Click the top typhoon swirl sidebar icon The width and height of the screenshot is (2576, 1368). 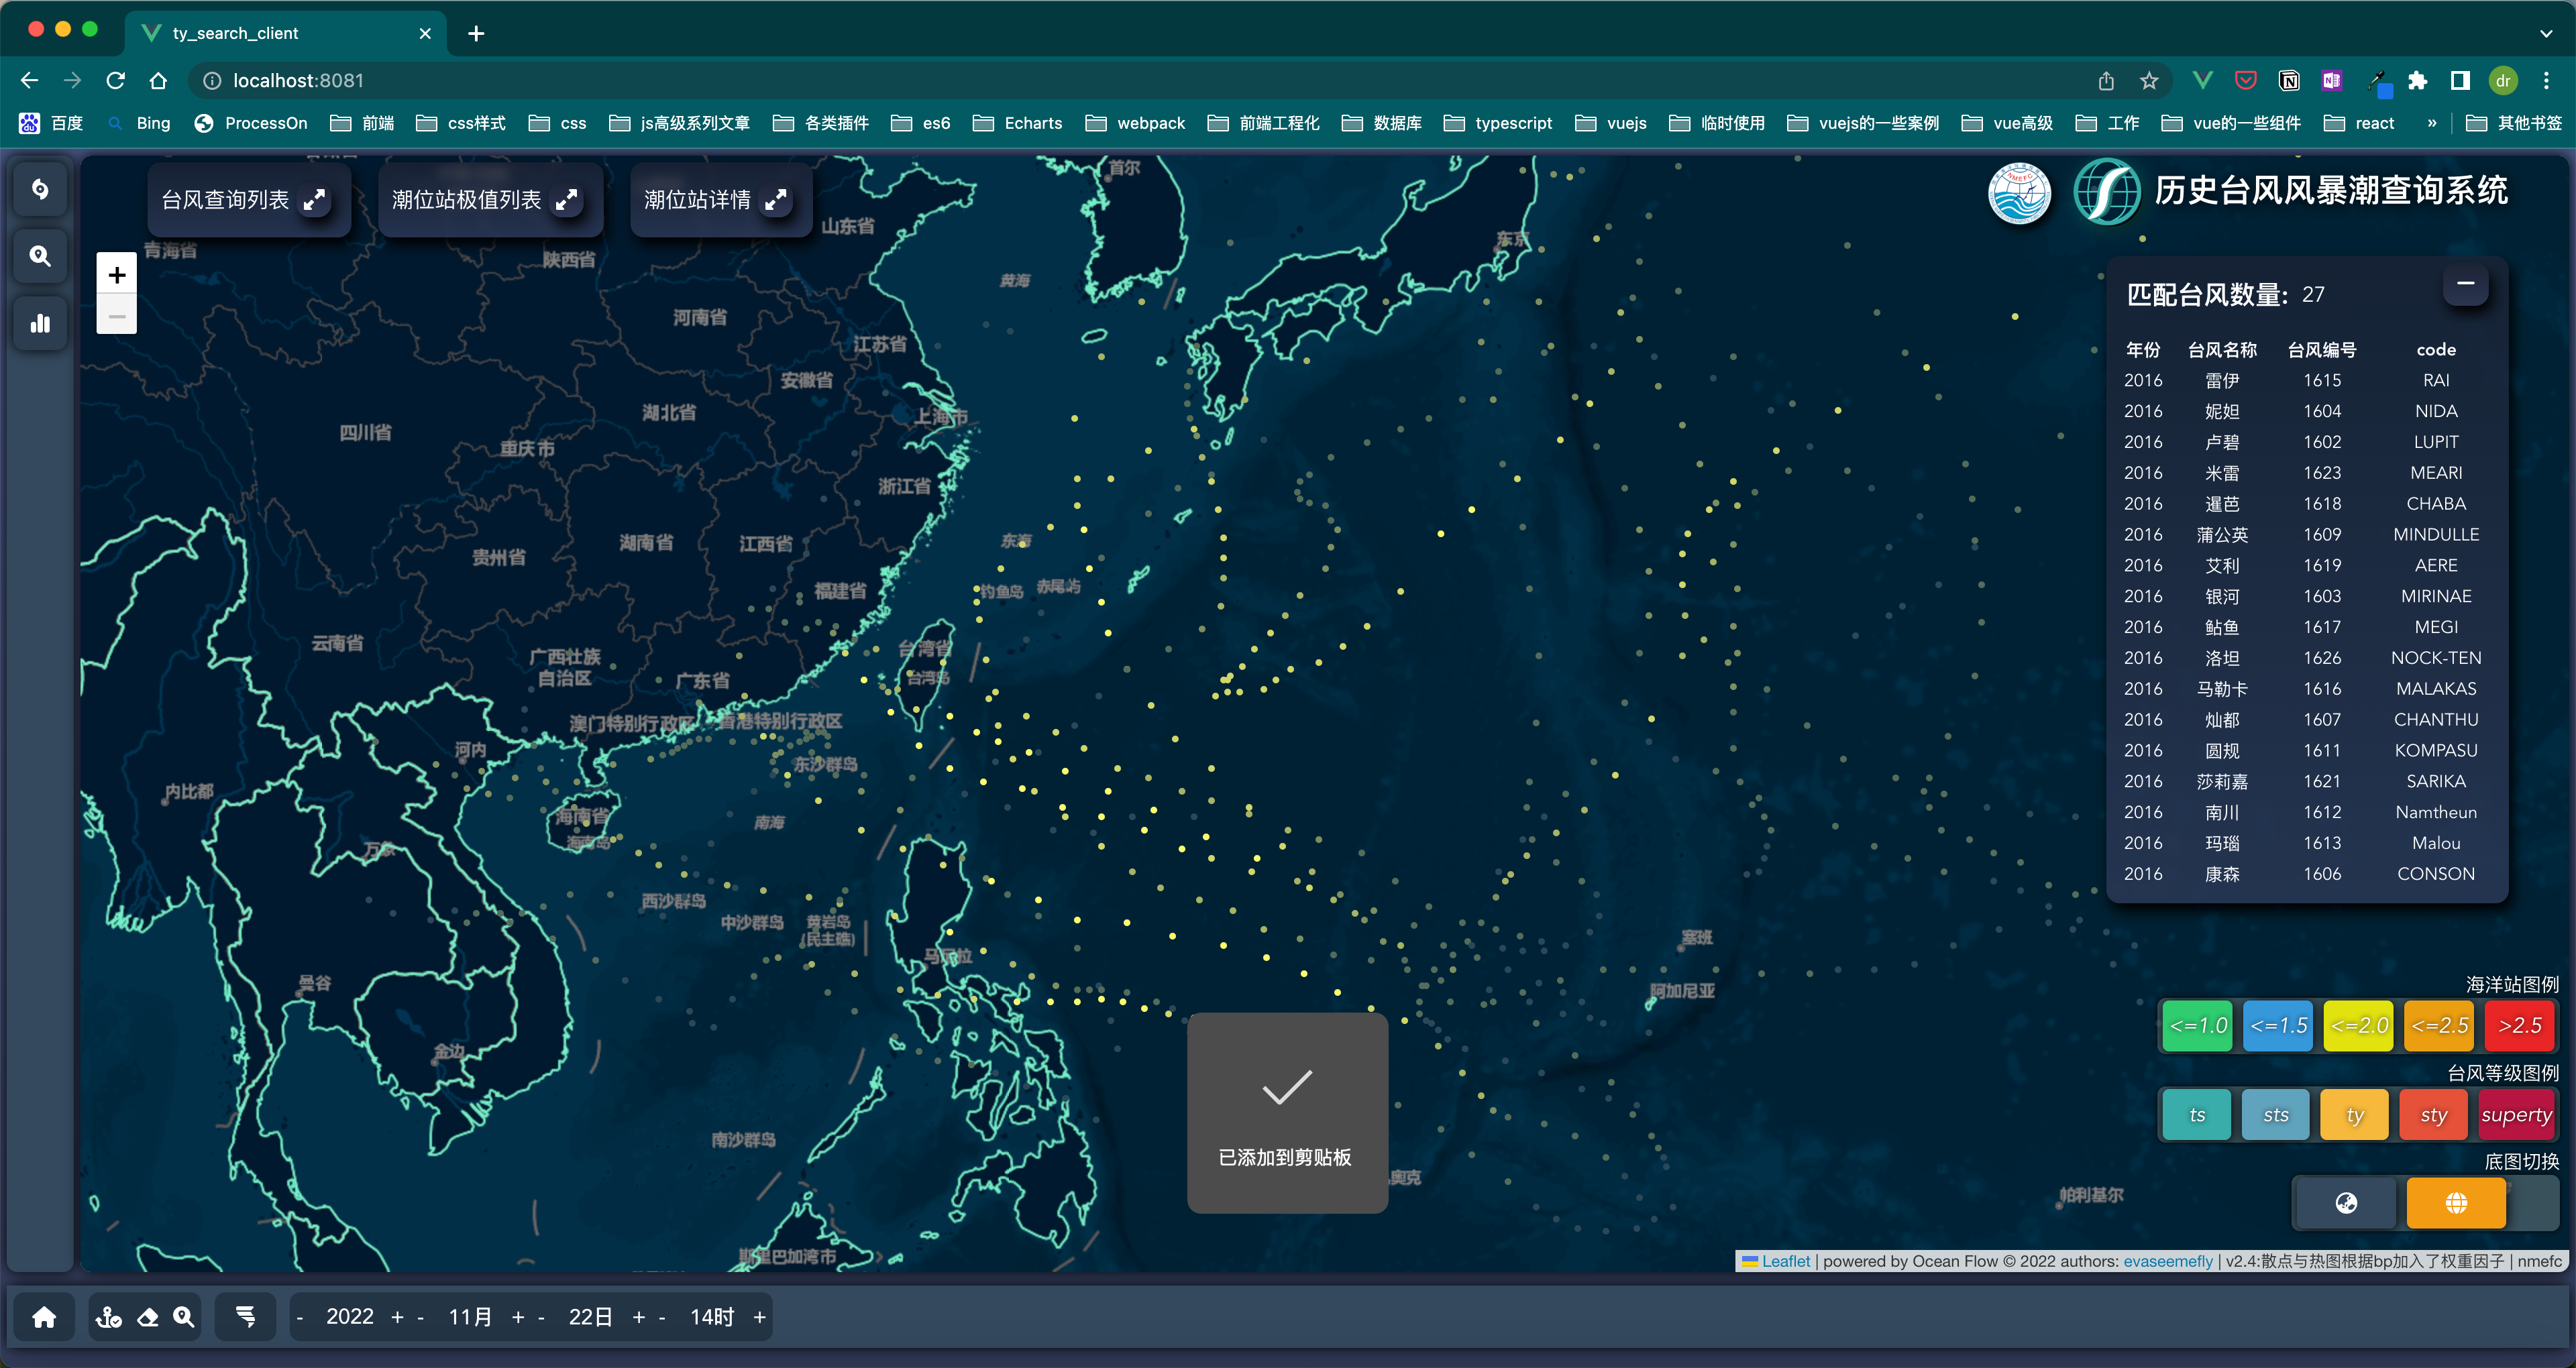[40, 189]
